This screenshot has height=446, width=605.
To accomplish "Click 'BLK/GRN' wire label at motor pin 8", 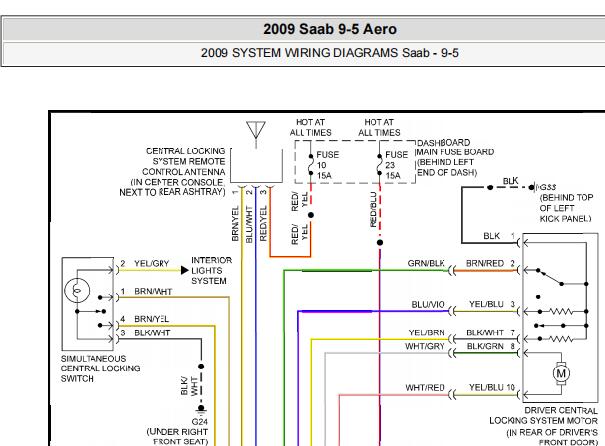I will (485, 346).
